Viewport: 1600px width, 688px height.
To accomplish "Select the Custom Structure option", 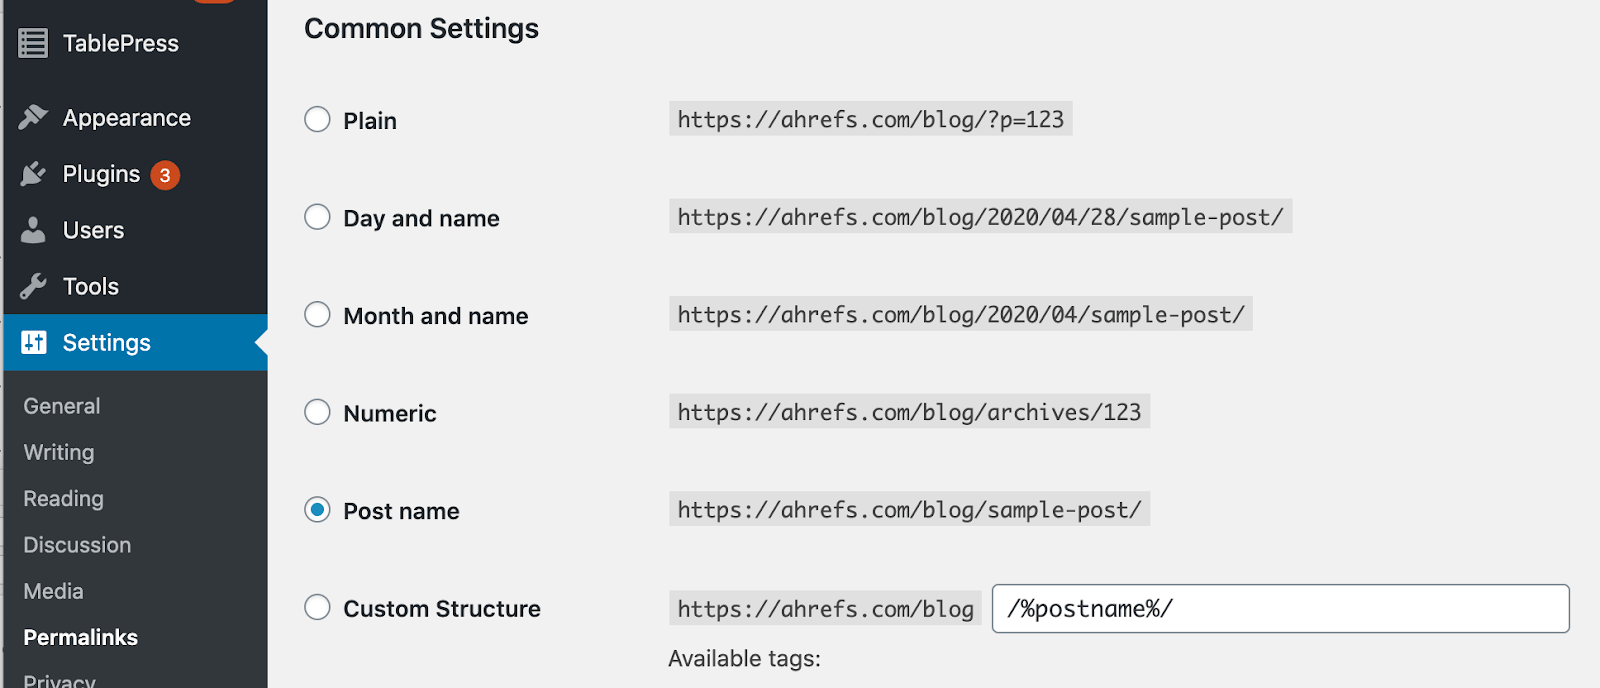I will tap(316, 607).
